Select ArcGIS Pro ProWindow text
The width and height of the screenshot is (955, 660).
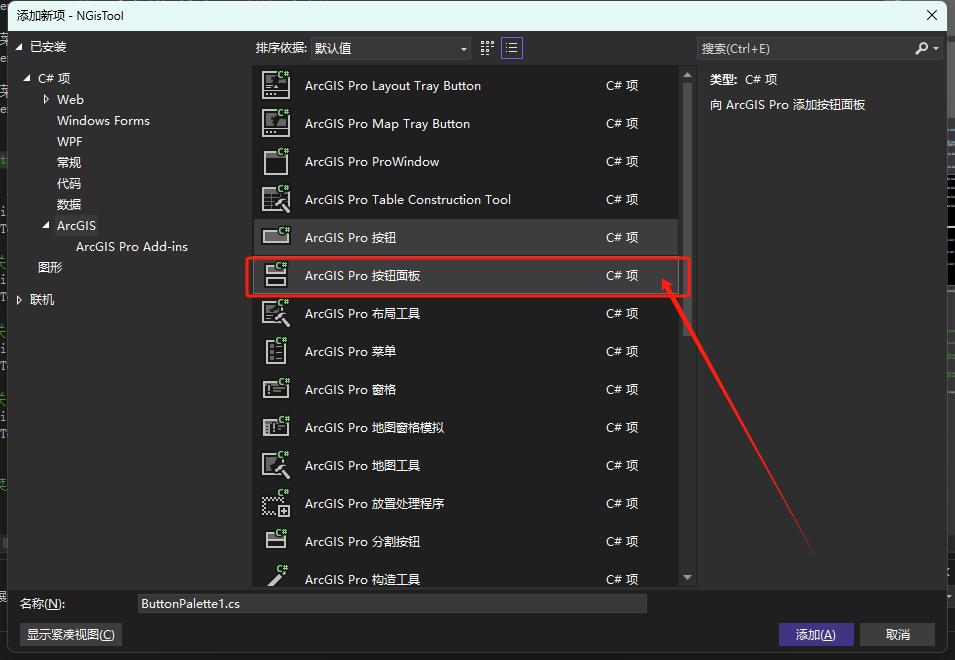pyautogui.click(x=372, y=161)
